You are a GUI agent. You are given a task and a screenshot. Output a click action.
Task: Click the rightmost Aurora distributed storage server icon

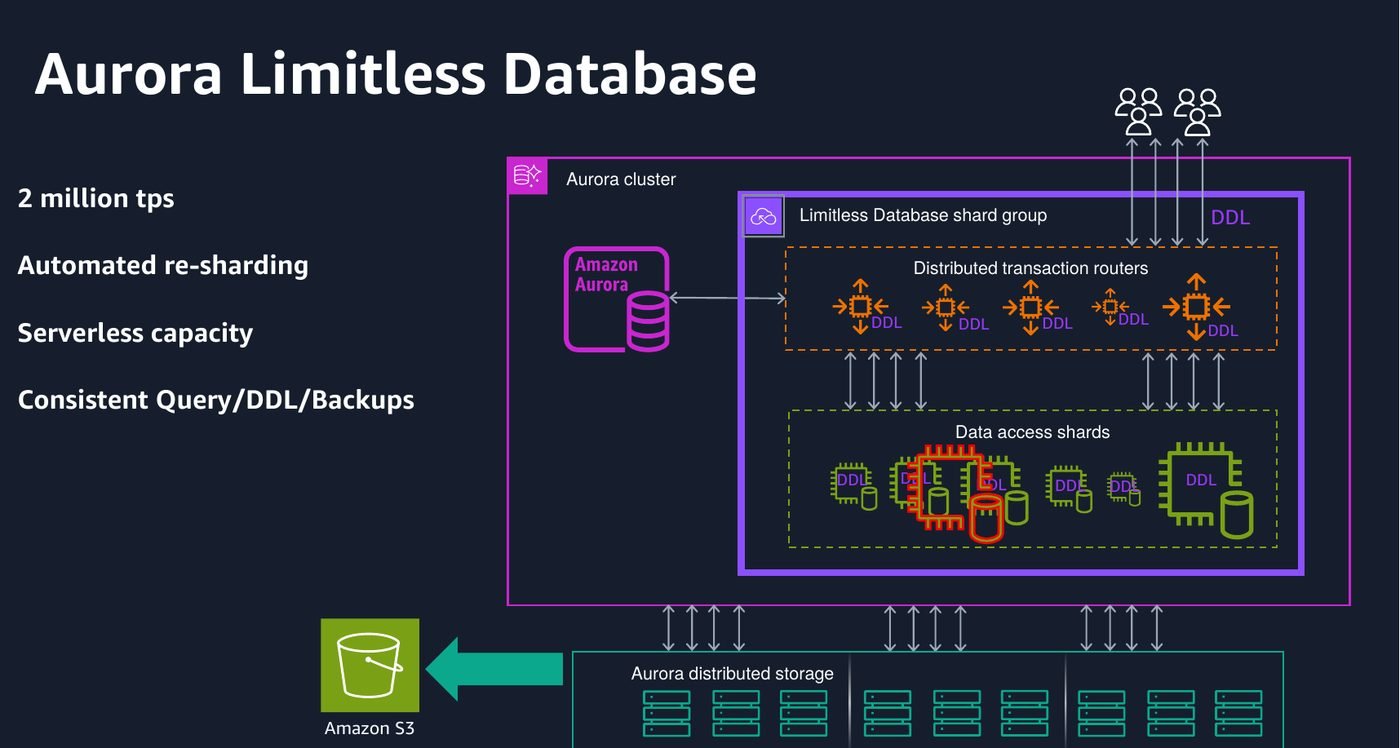coord(1239,712)
